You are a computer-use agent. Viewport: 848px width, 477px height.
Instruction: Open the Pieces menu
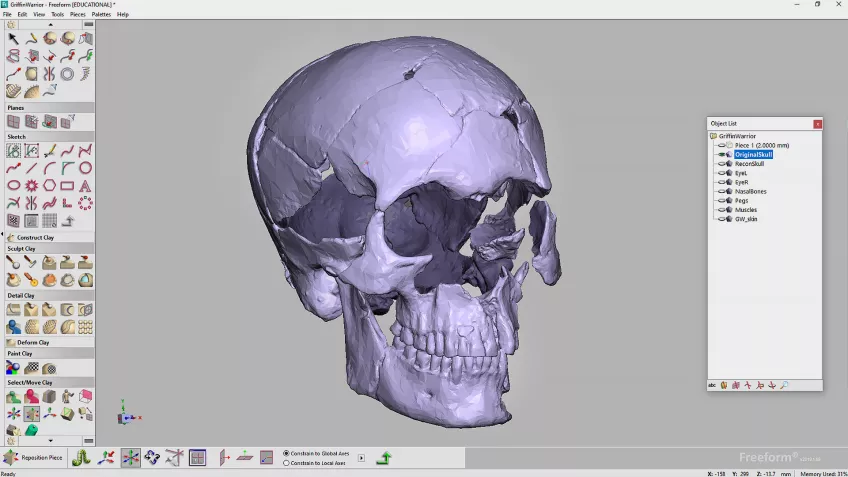[x=77, y=15]
